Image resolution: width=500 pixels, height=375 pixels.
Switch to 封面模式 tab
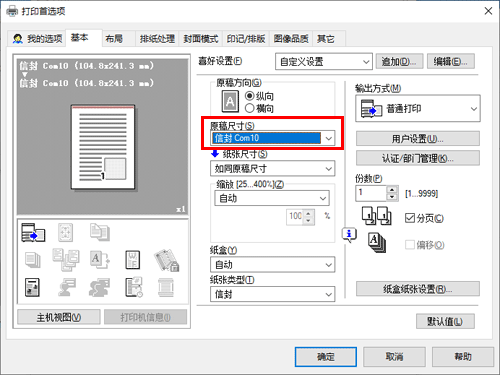pyautogui.click(x=201, y=39)
